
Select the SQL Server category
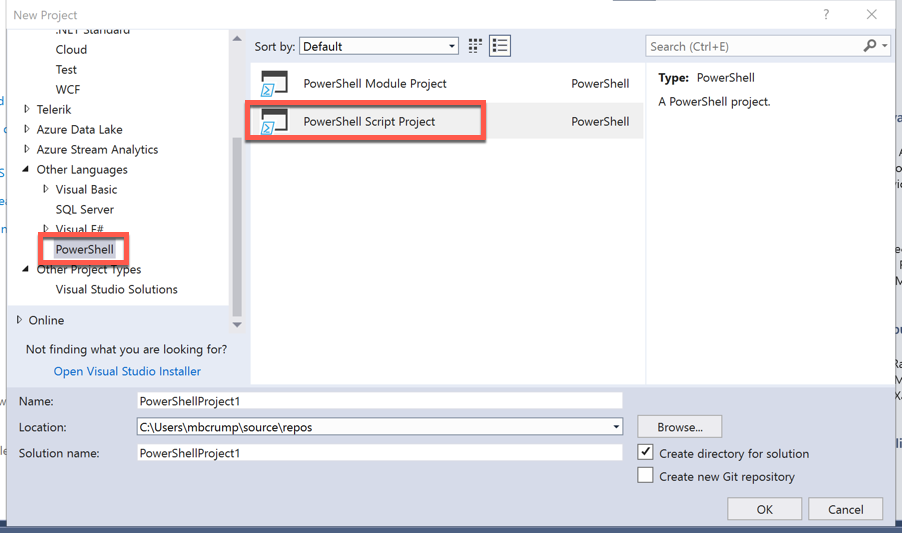pos(85,209)
